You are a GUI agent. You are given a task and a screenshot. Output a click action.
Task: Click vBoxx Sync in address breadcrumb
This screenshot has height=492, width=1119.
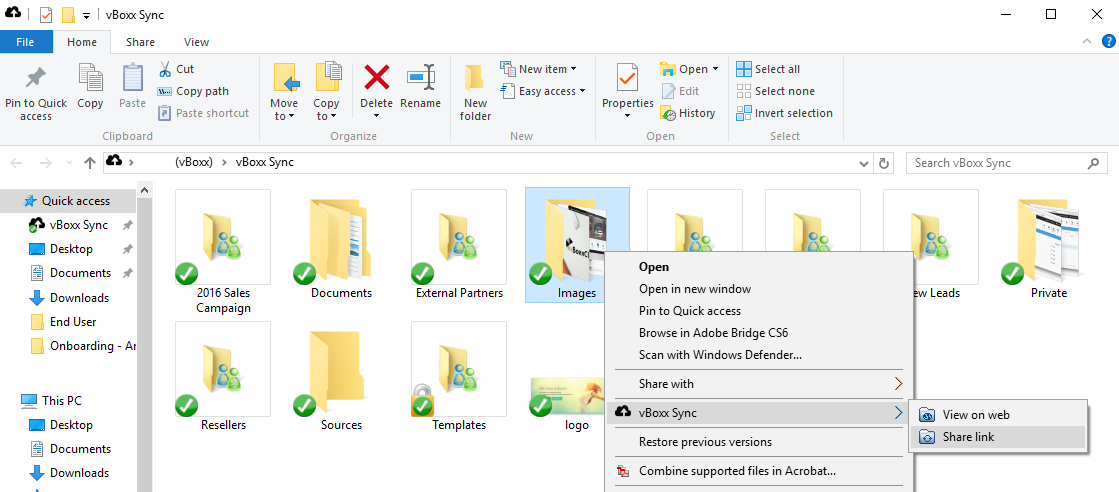264,162
